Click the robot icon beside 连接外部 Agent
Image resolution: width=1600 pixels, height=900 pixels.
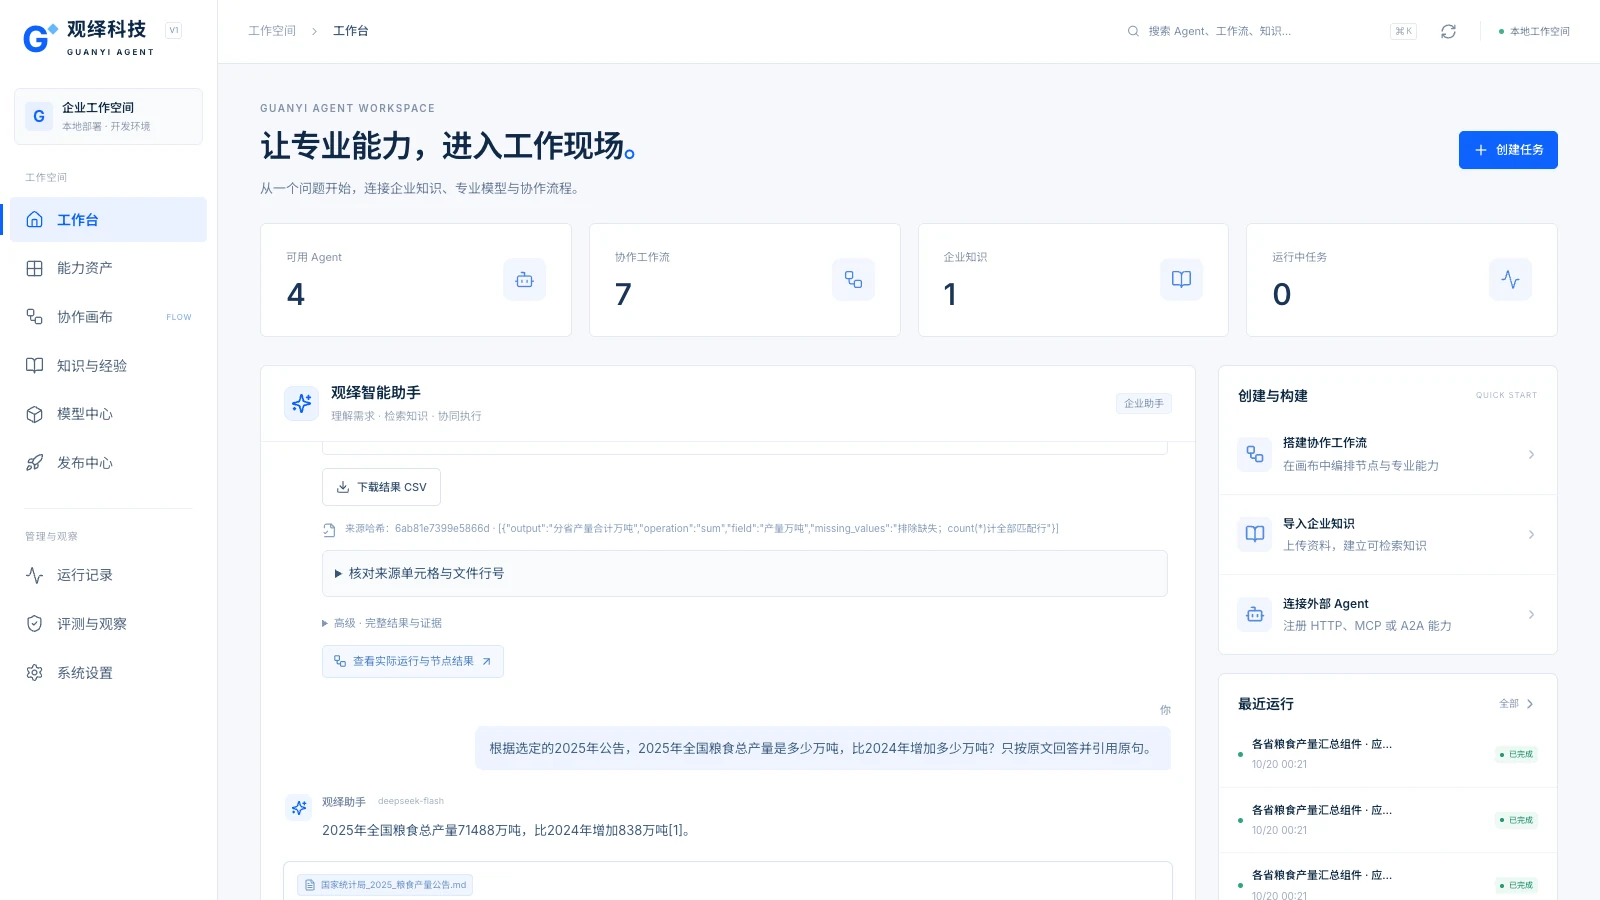click(1255, 614)
